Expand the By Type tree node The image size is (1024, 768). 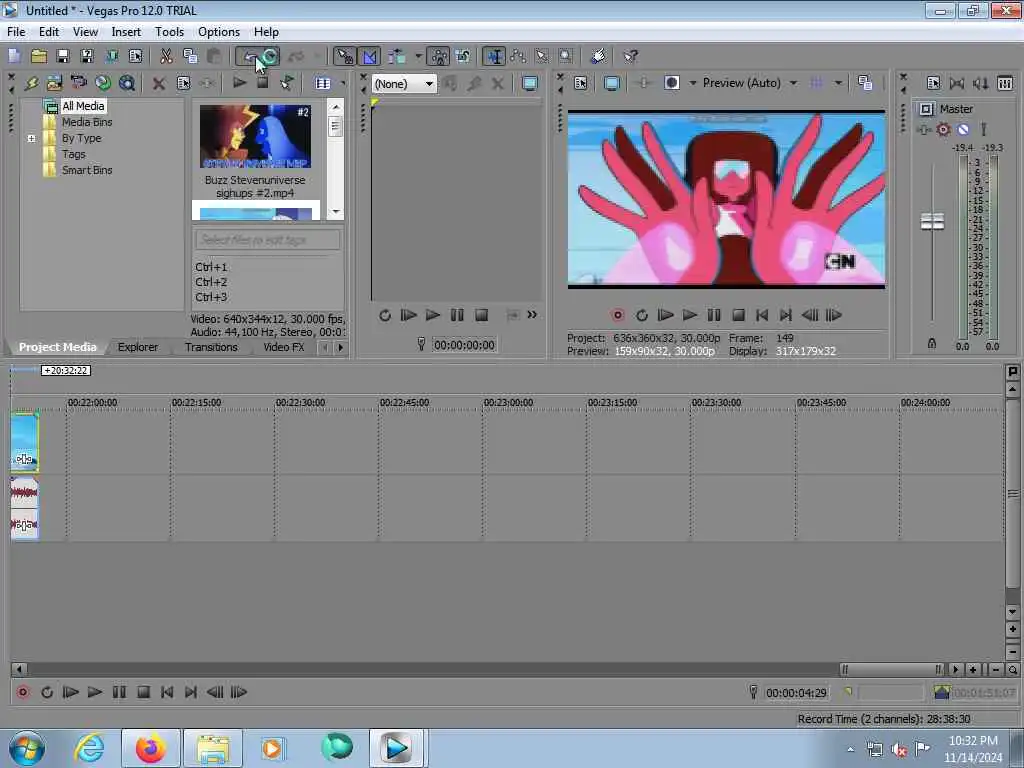point(31,138)
